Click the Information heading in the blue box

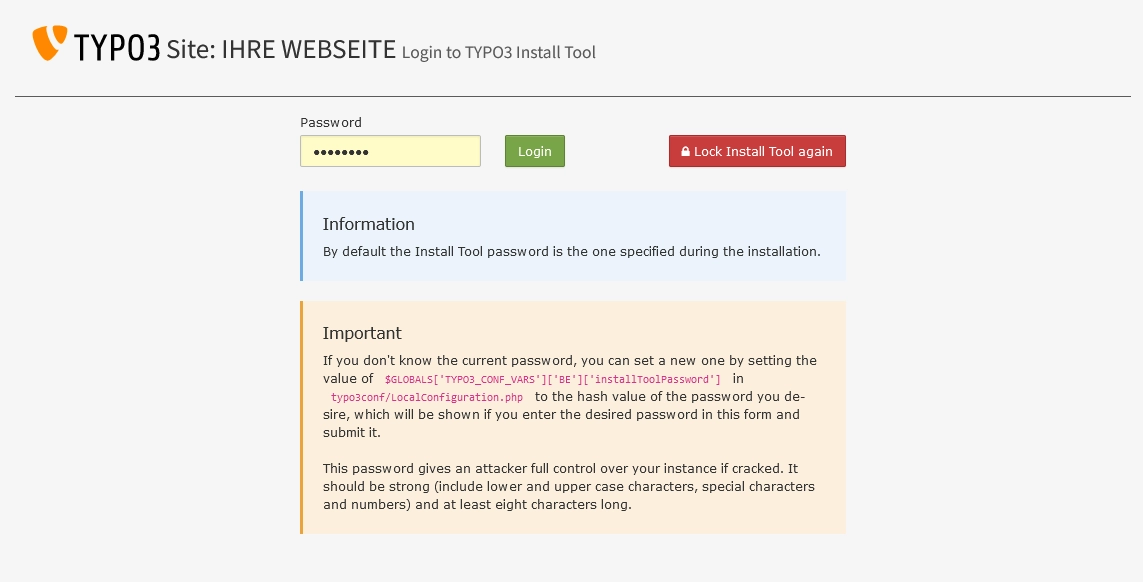click(x=368, y=224)
